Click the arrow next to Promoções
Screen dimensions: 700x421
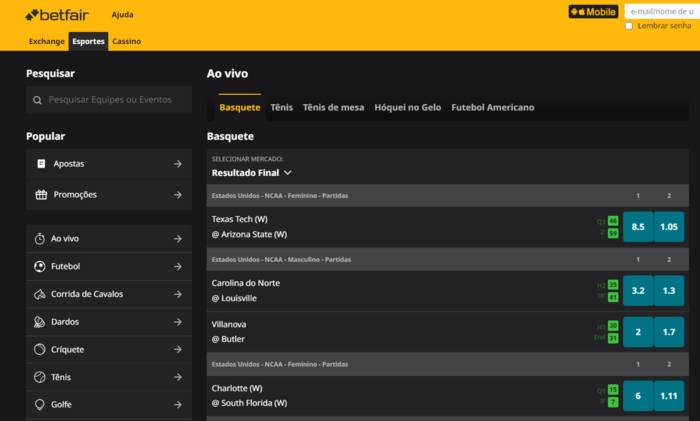[178, 195]
